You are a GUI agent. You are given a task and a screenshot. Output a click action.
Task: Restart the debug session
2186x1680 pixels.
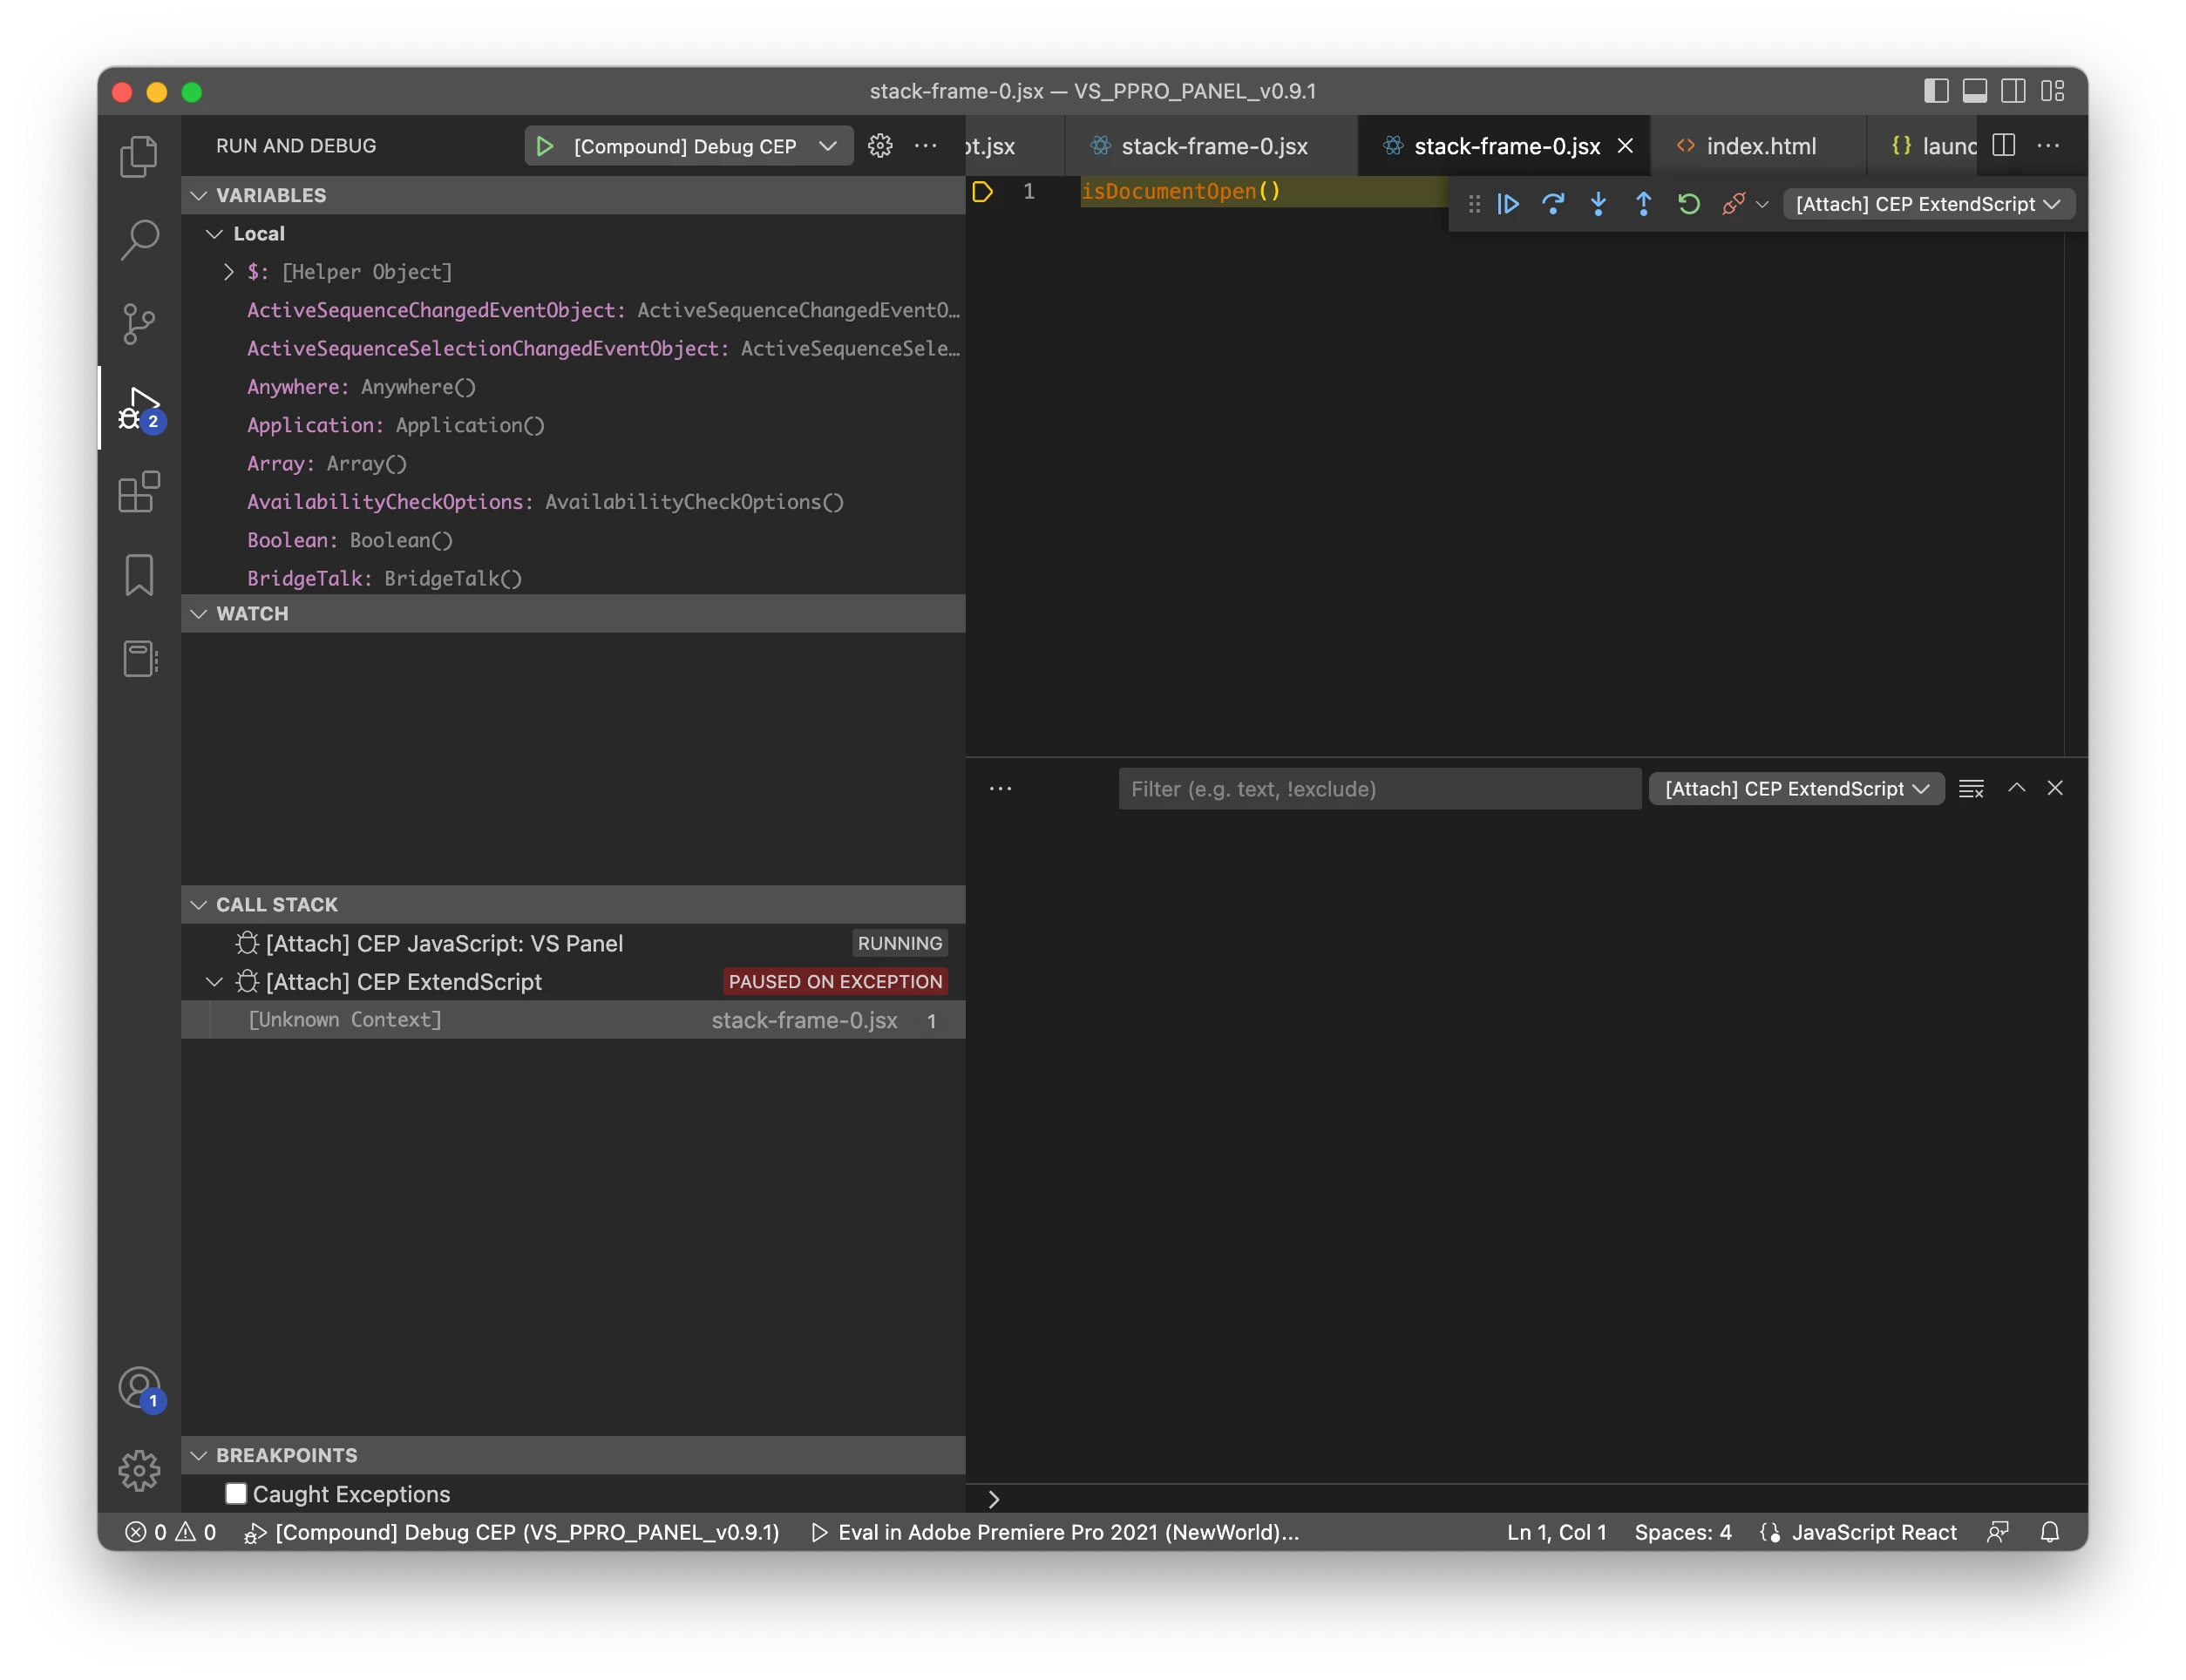click(x=1688, y=204)
